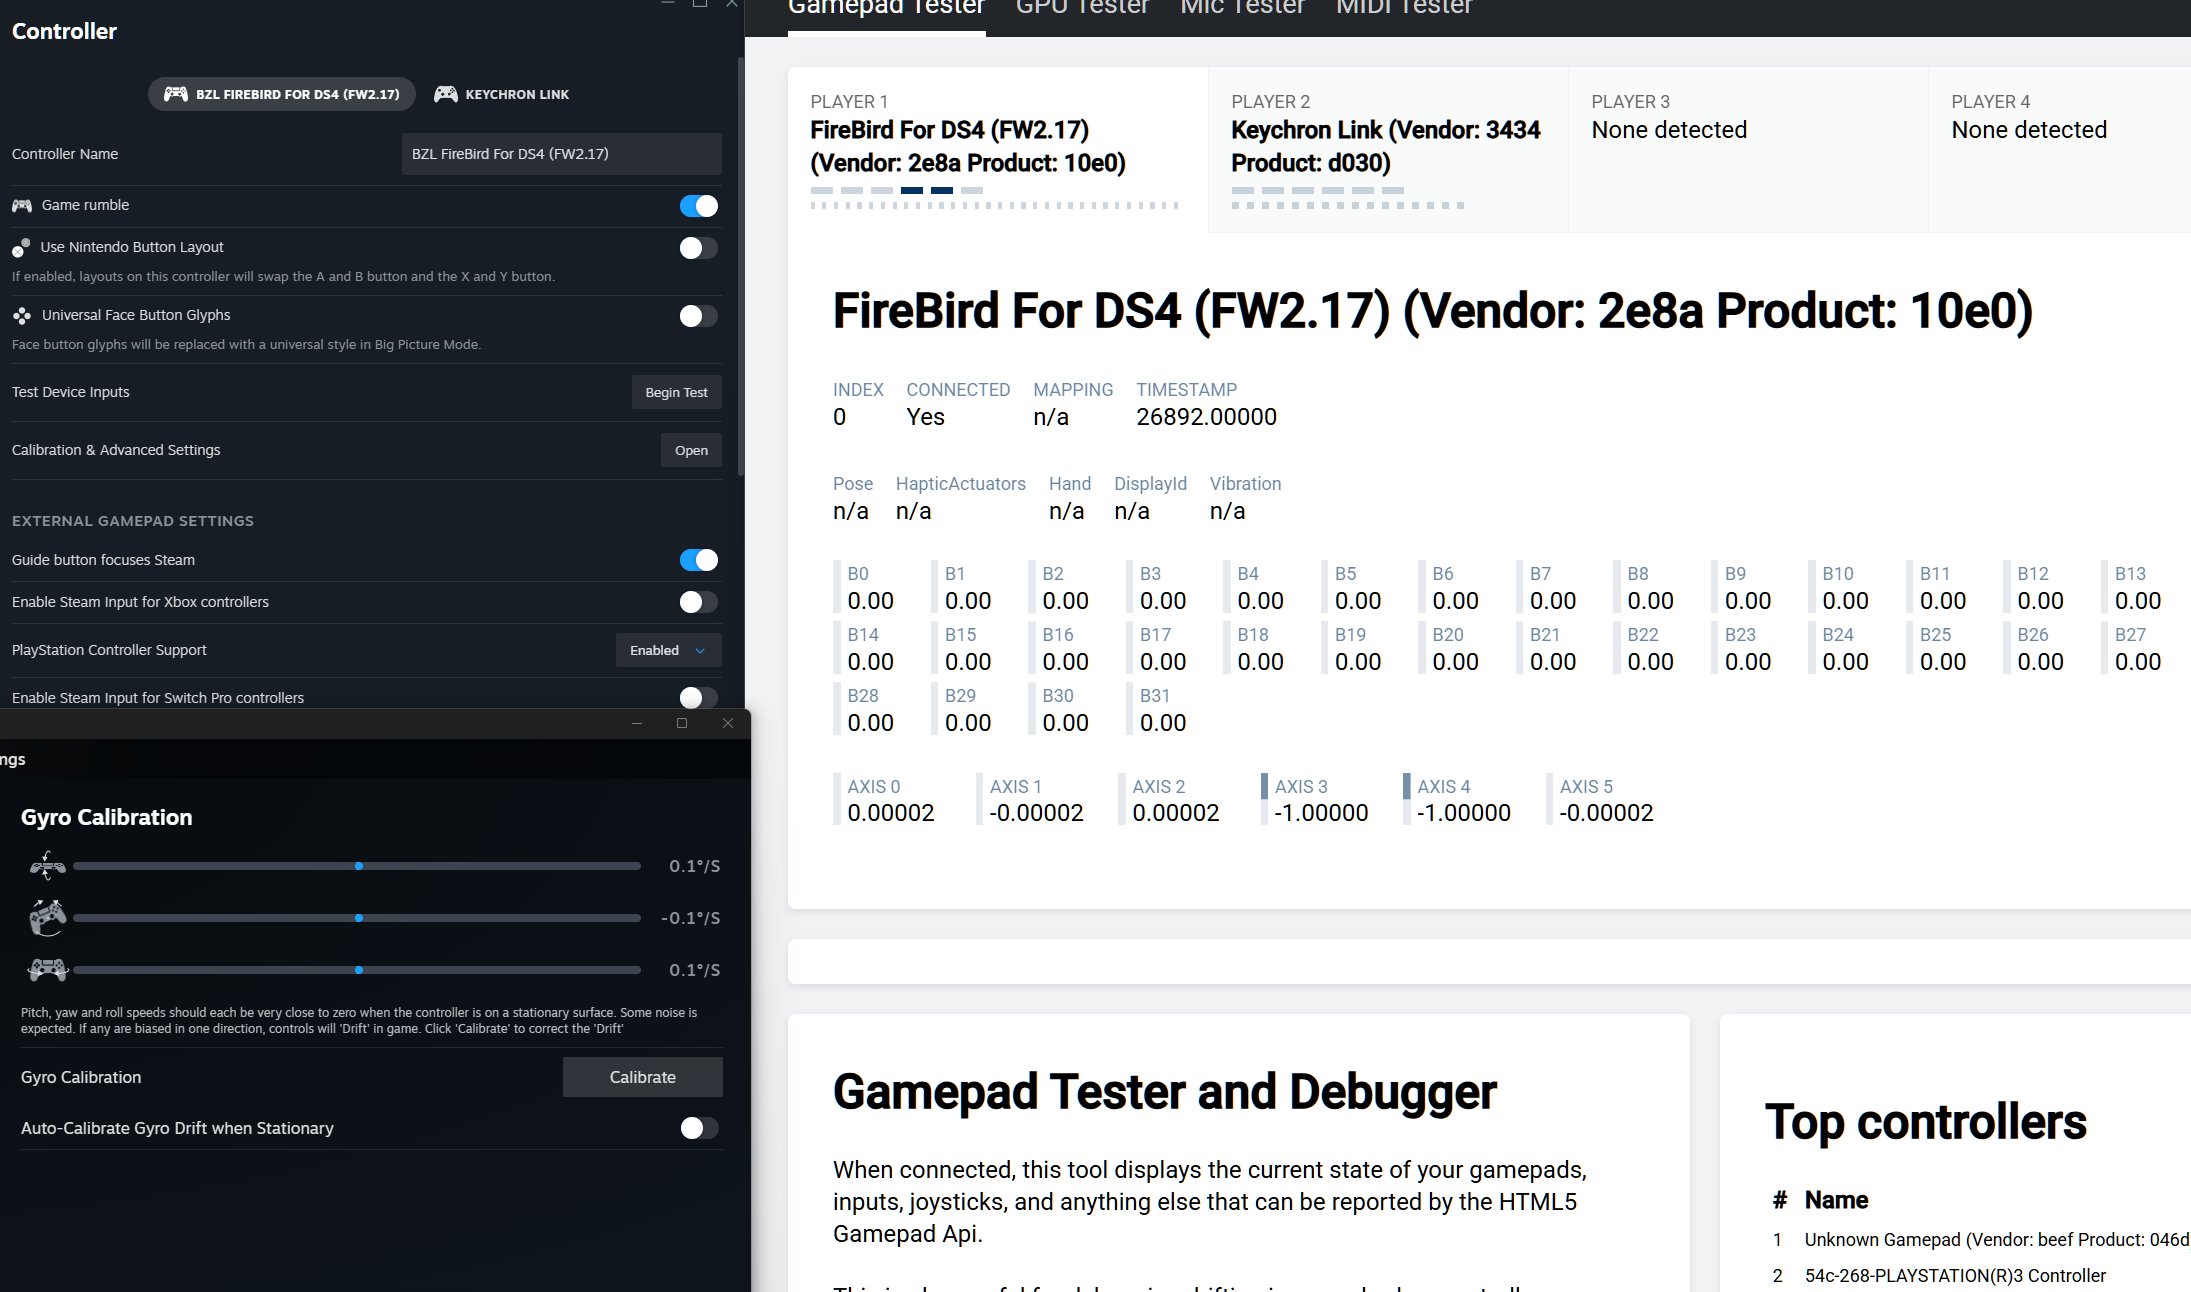Viewport: 2191px width, 1292px height.
Task: Click the Universal Face Button Glyphs icon
Action: pyautogui.click(x=22, y=315)
